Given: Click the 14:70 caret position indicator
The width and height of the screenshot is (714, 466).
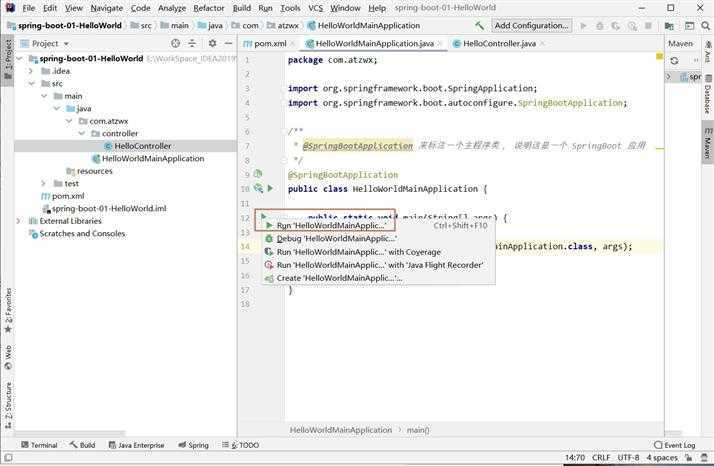Looking at the screenshot, I should coord(575,457).
